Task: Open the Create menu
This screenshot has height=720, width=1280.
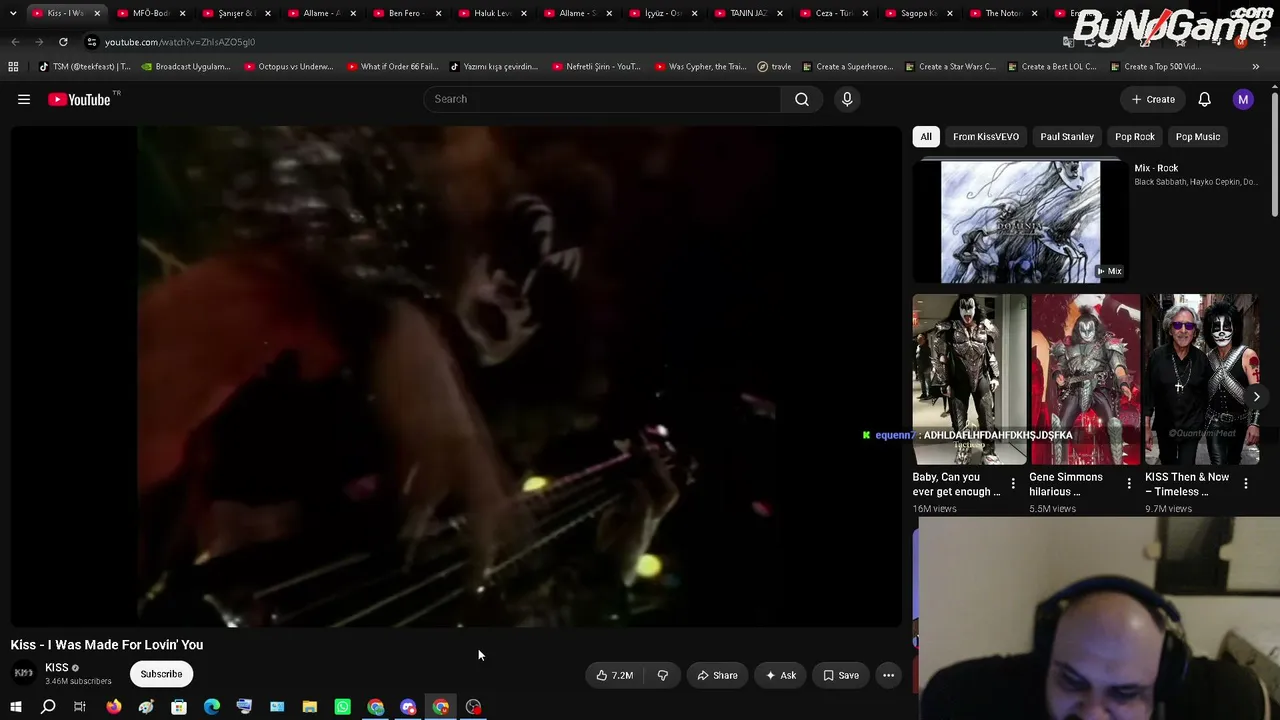Action: click(1153, 99)
